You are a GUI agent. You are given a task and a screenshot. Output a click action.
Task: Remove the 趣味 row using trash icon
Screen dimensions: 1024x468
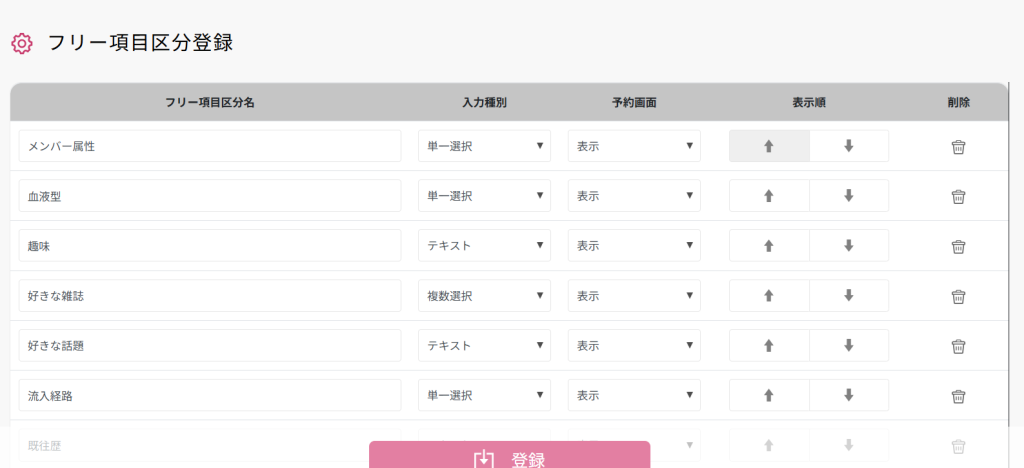tap(958, 246)
